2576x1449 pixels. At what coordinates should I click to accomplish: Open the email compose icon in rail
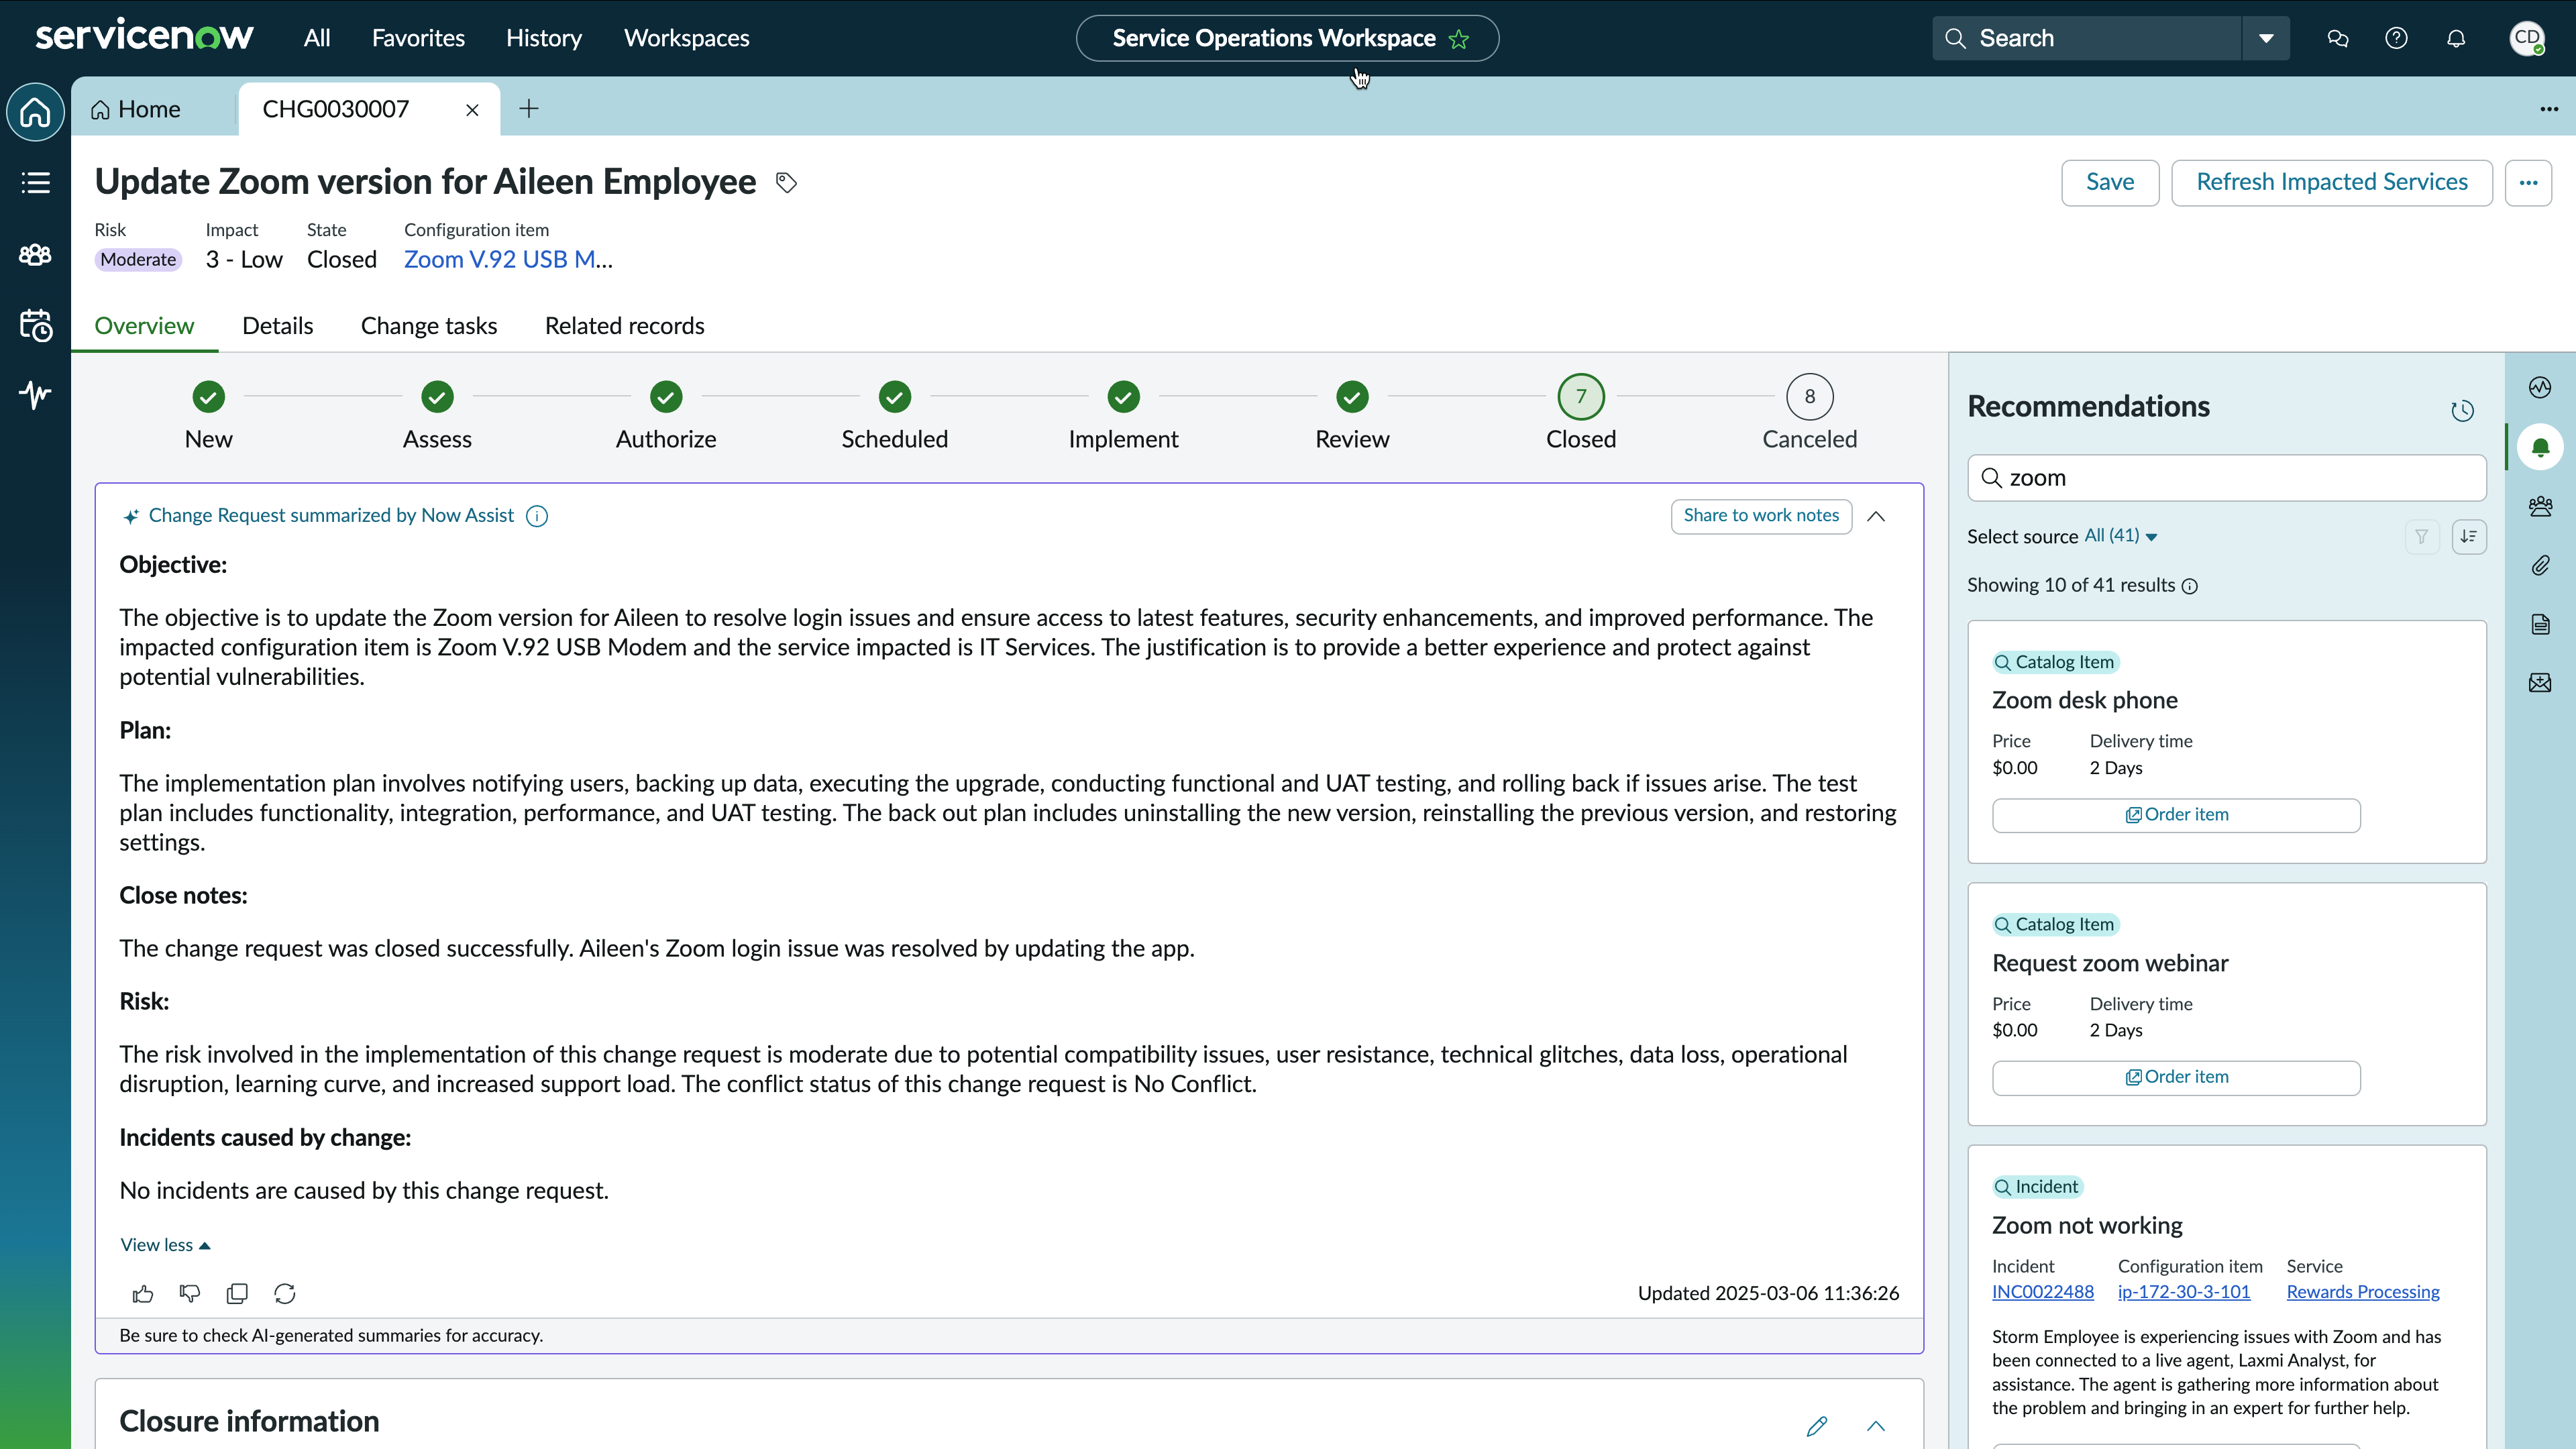2540,683
